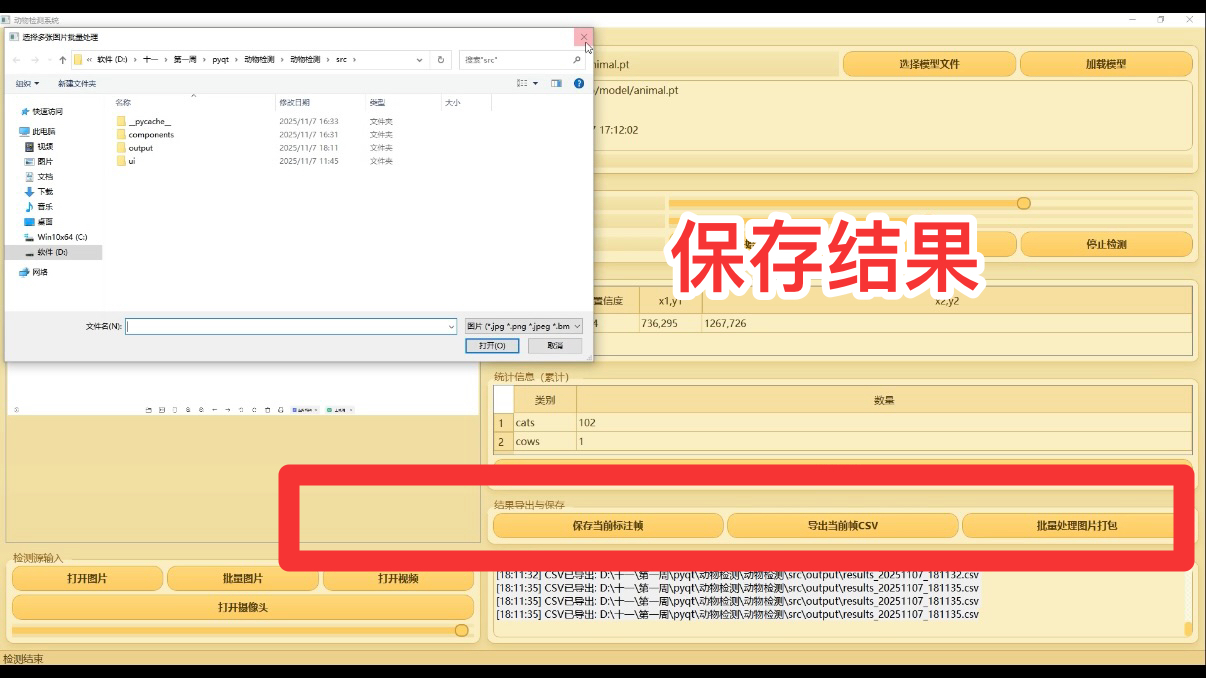Select 软件 (D:) drive in sidebar

click(52, 252)
